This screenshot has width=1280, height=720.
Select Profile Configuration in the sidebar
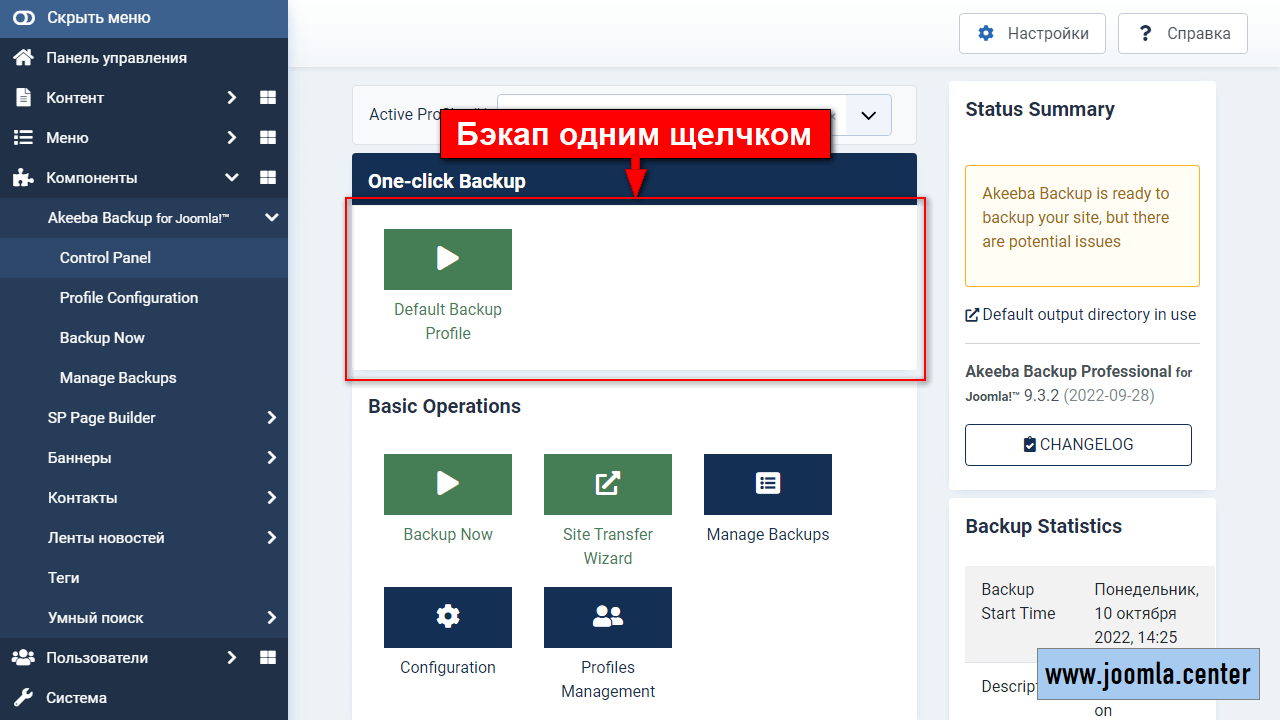(x=129, y=298)
